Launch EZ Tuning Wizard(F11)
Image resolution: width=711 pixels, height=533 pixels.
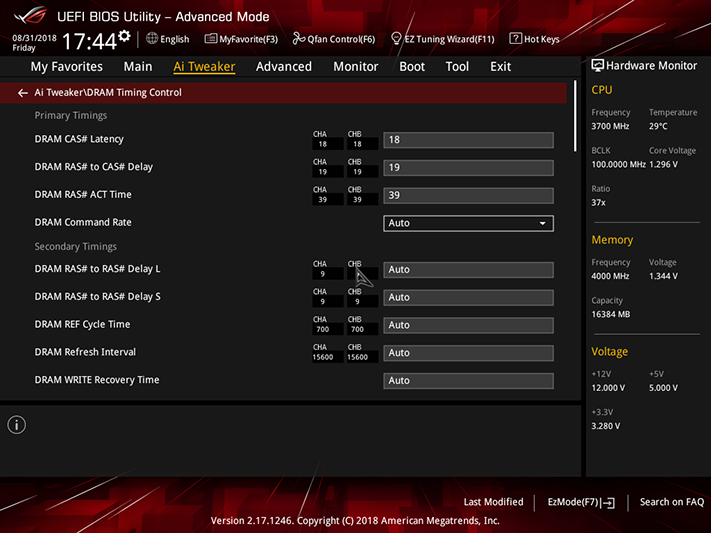[x=443, y=39]
